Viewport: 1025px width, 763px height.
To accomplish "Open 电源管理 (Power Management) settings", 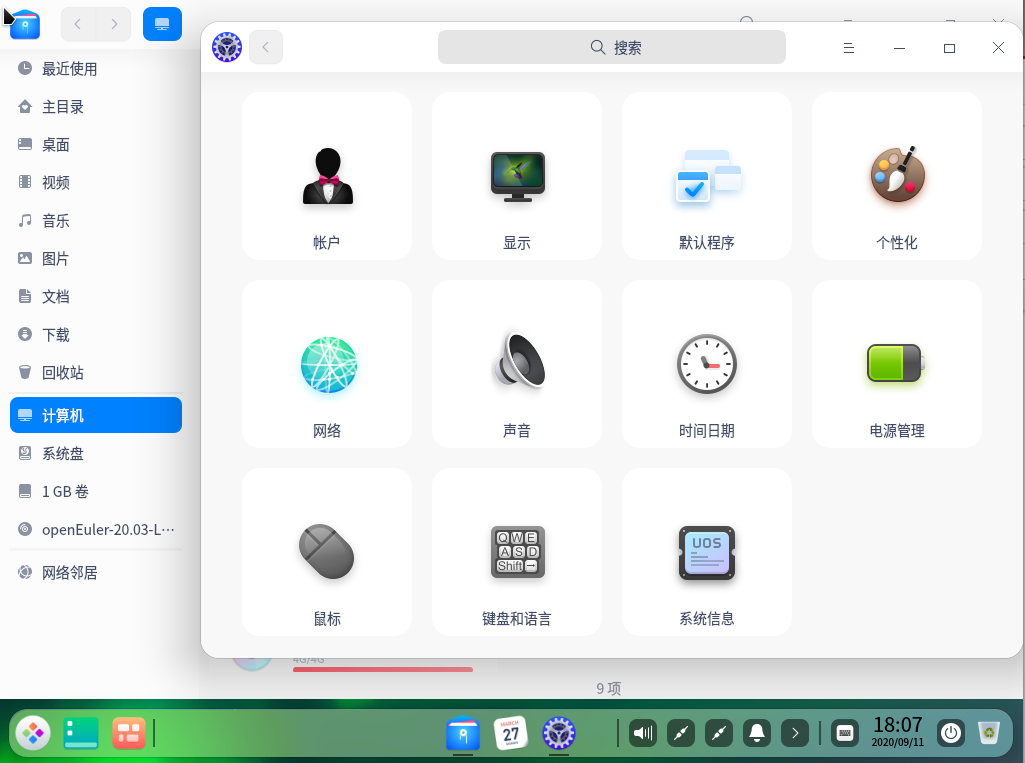I will click(x=897, y=364).
